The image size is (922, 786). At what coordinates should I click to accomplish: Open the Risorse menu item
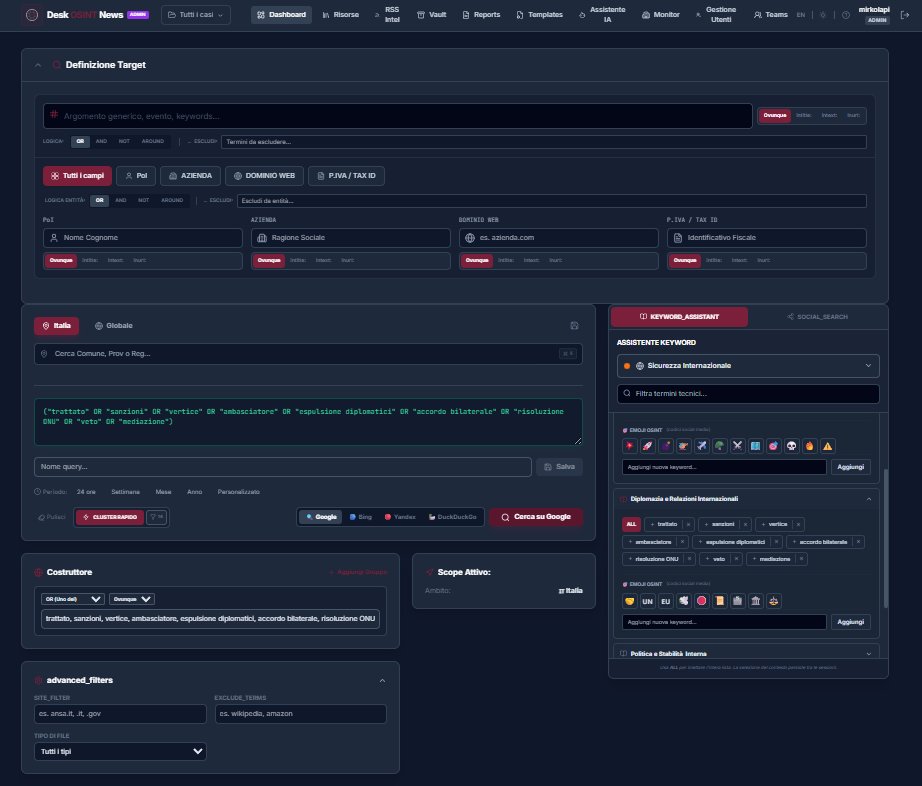[340, 15]
